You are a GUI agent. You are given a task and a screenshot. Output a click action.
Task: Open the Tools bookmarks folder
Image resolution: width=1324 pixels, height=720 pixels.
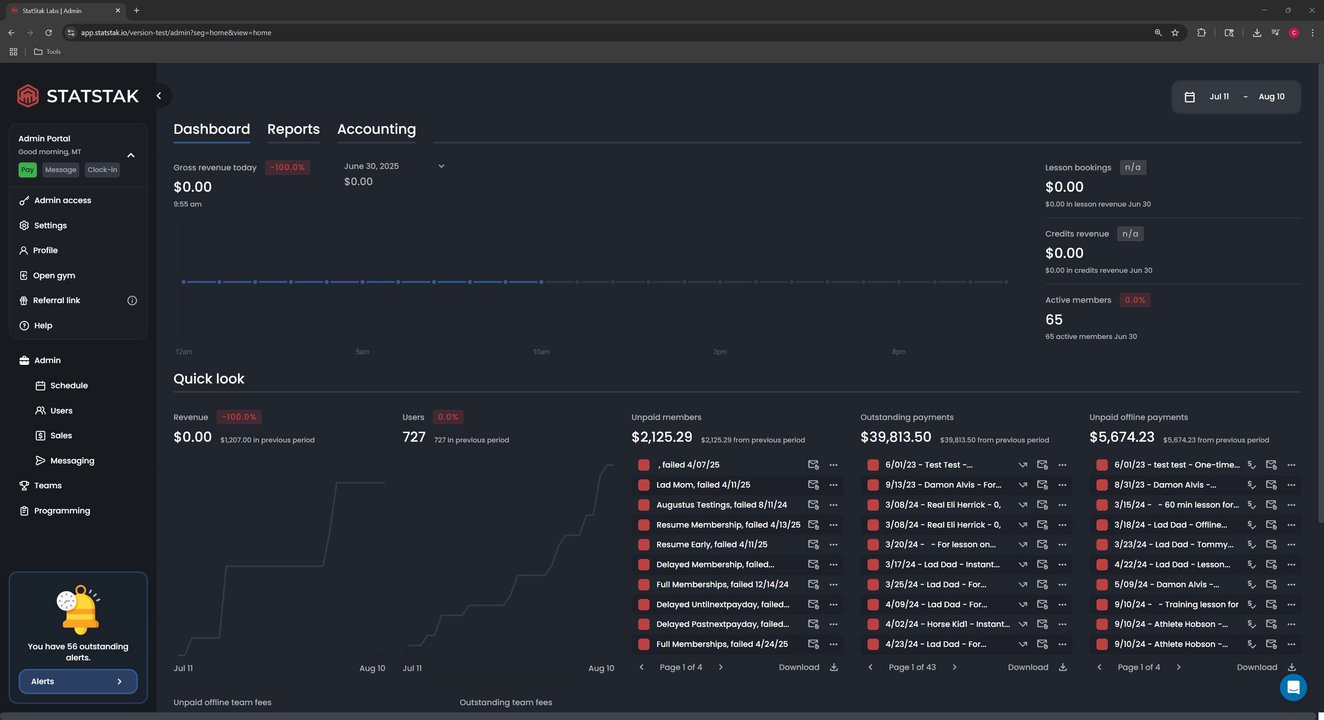pos(47,51)
